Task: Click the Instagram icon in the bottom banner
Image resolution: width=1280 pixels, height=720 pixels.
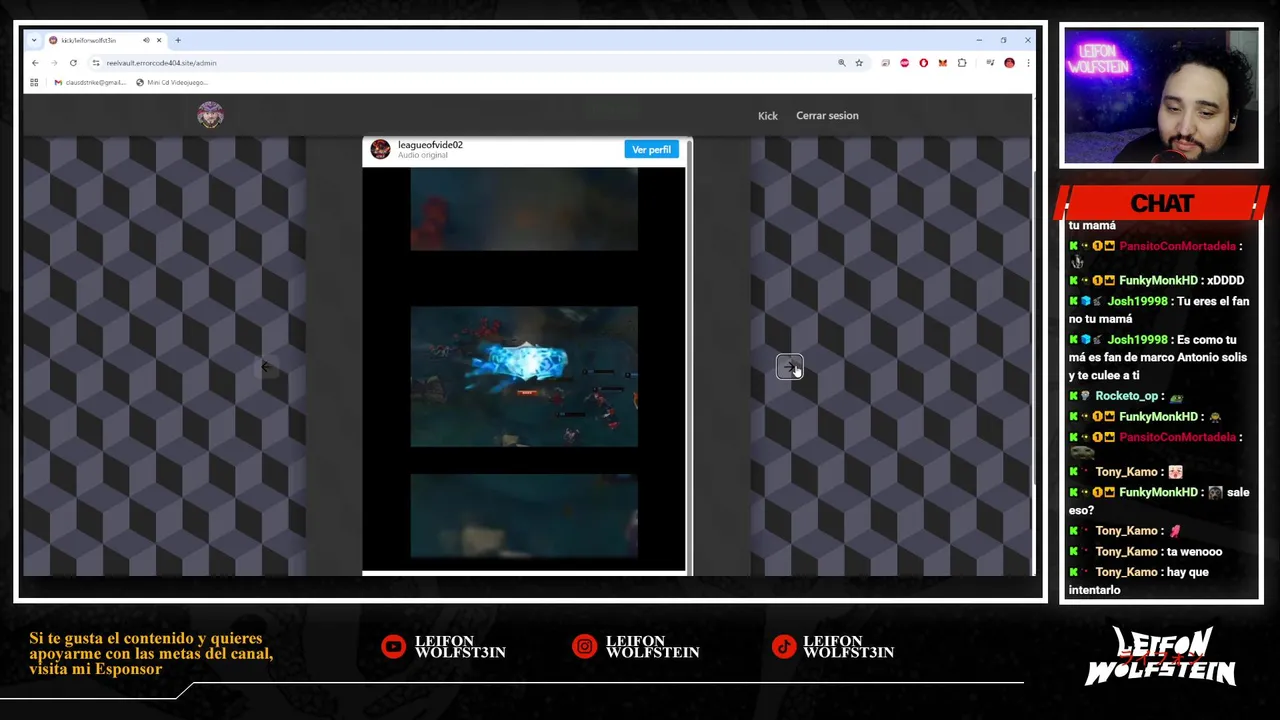Action: pyautogui.click(x=584, y=647)
